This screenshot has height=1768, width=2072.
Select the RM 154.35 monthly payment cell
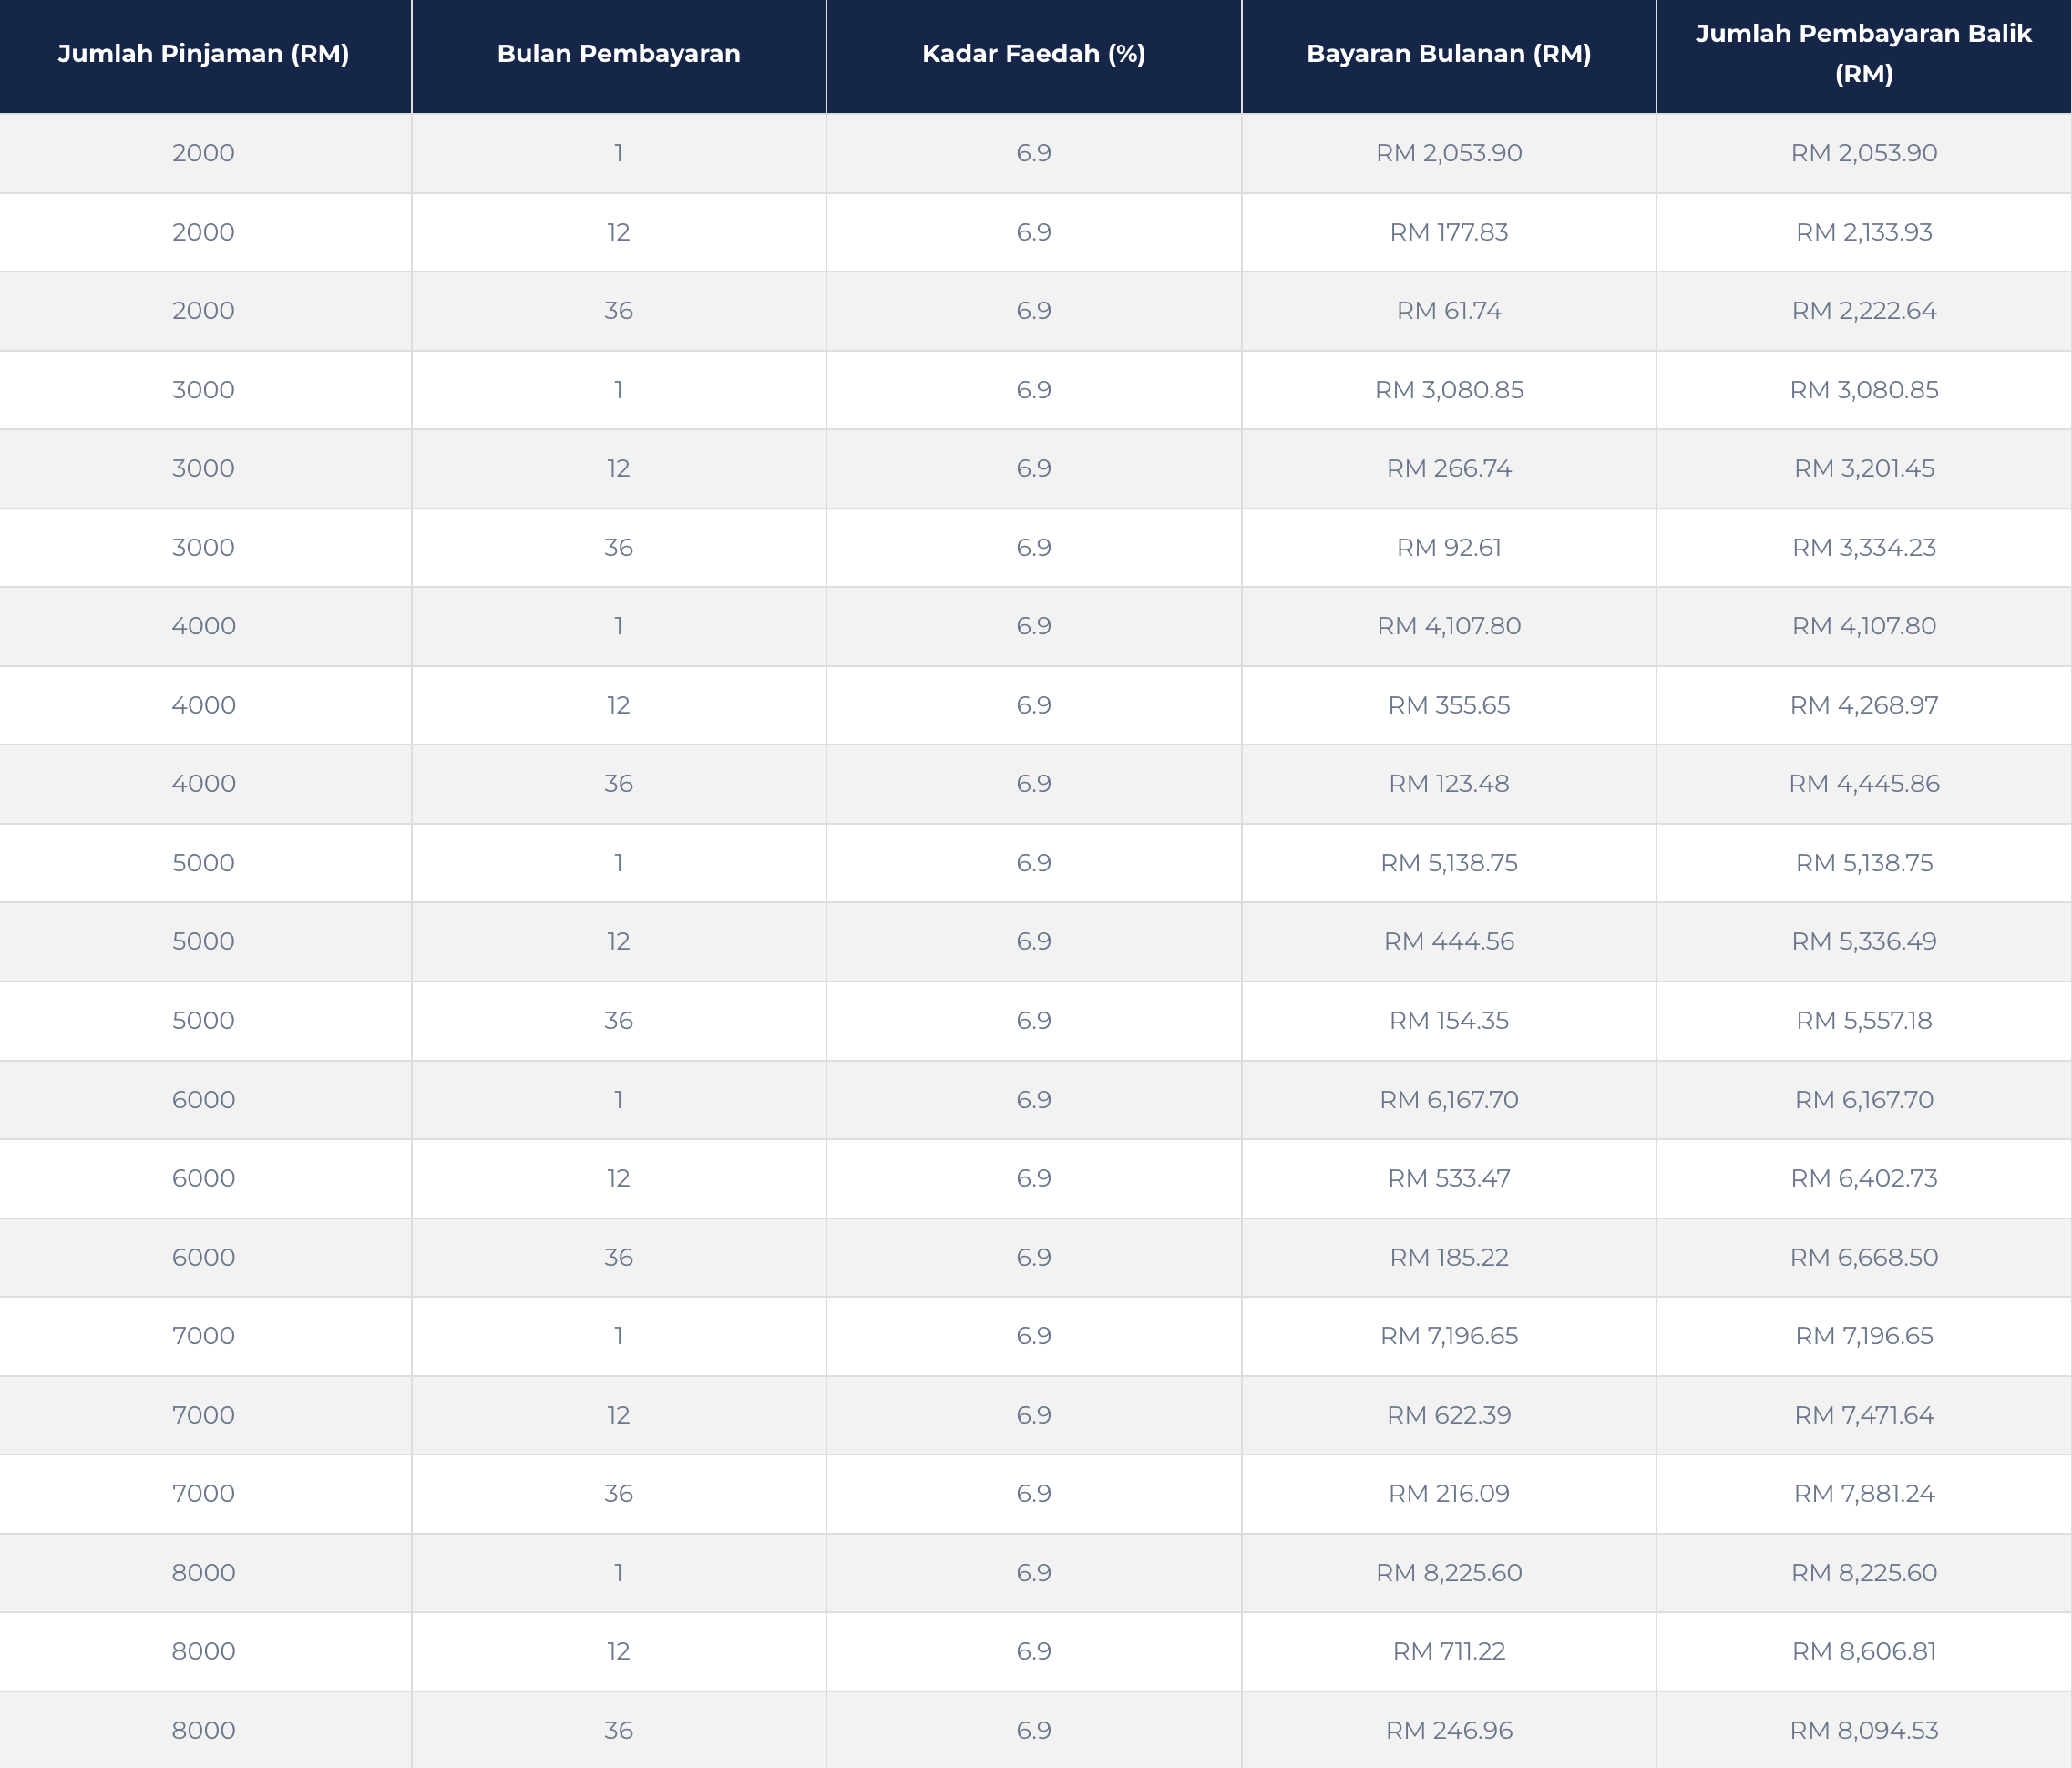coord(1448,1020)
